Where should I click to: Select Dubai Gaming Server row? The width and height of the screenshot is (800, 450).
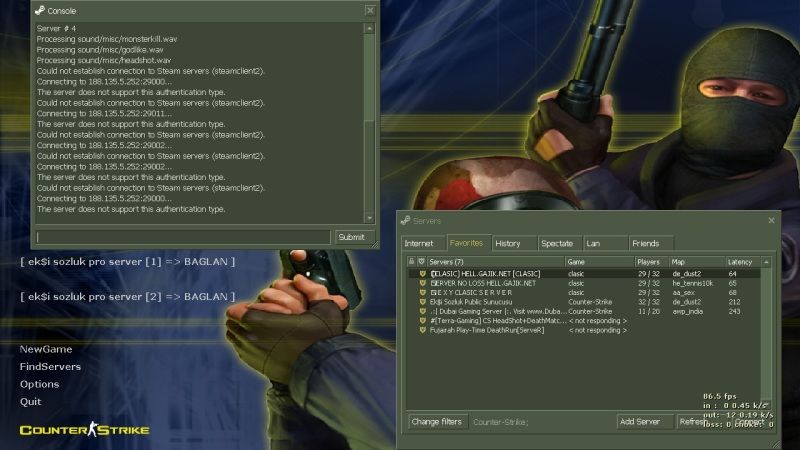[x=584, y=311]
